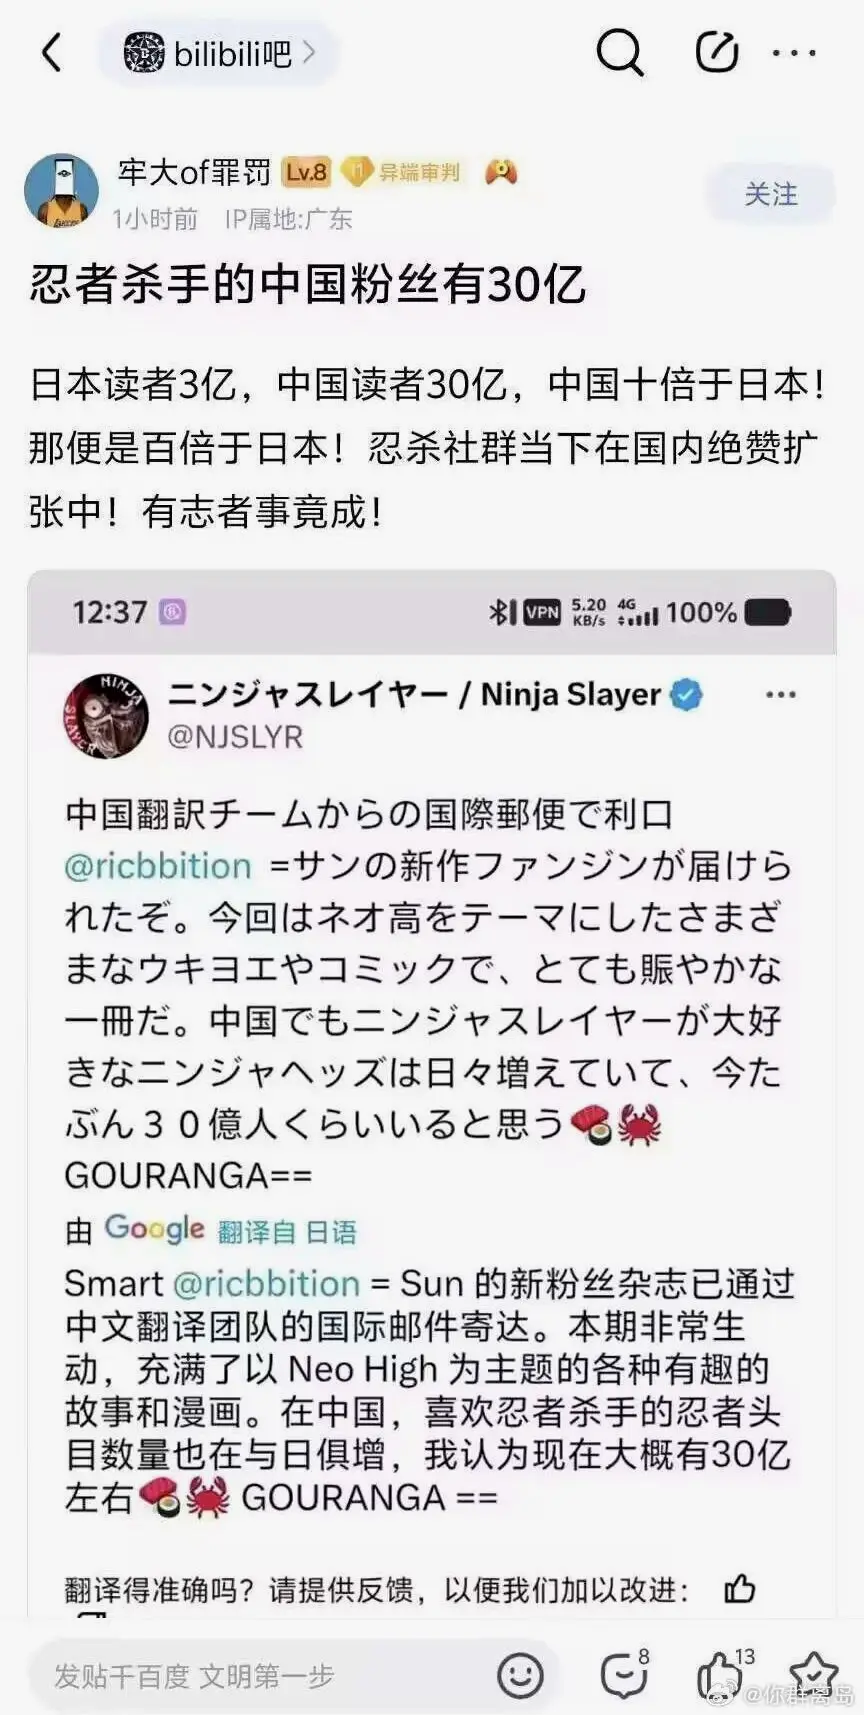Viewport: 864px width, 1715px height.
Task: Open the @ricbbition mention in Japanese tweet
Action: tap(158, 866)
